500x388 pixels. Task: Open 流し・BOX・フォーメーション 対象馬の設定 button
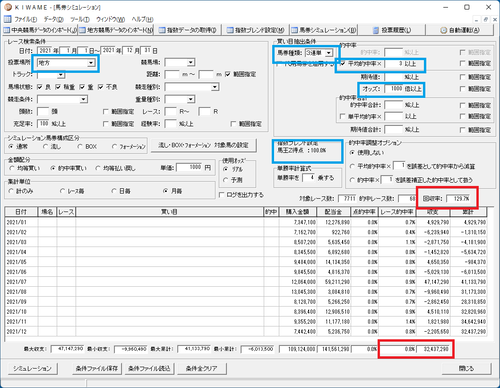203,145
